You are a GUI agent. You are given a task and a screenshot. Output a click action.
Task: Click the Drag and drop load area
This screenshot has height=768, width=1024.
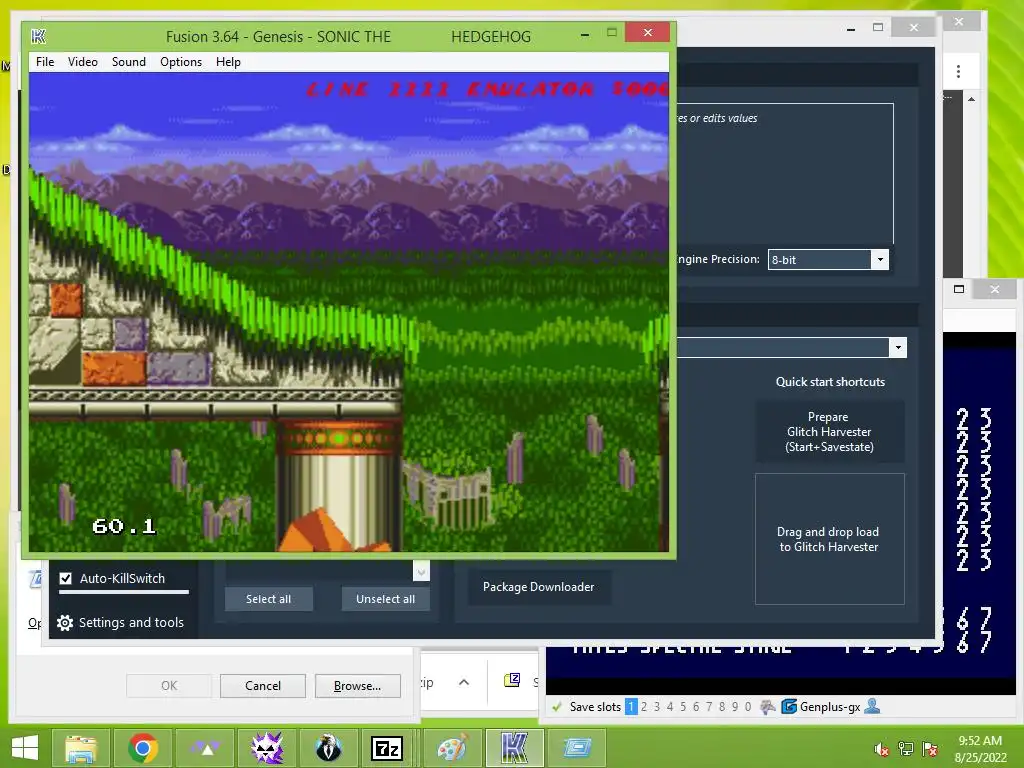click(x=829, y=539)
